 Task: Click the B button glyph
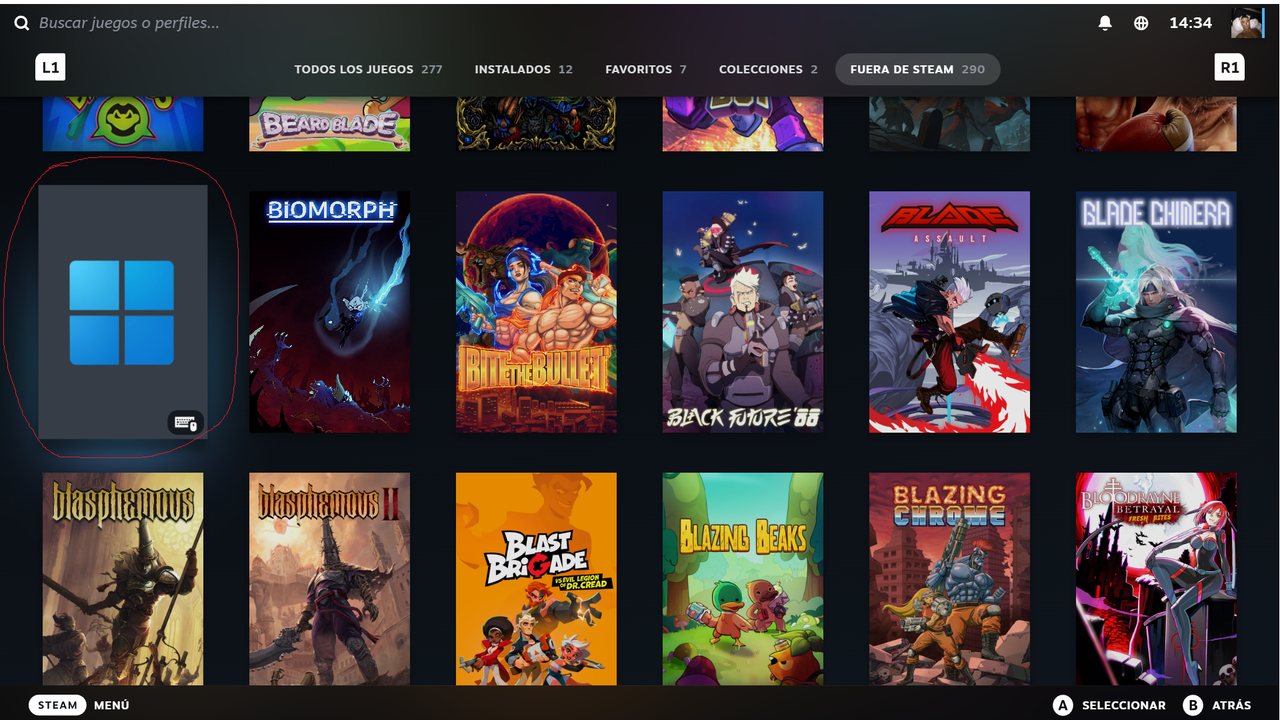[1192, 705]
